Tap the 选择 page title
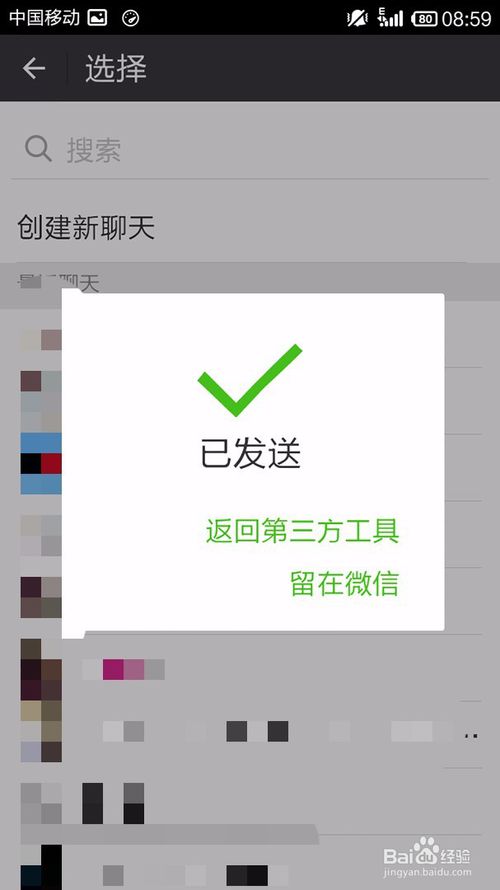This screenshot has width=500, height=890. pyautogui.click(x=116, y=69)
